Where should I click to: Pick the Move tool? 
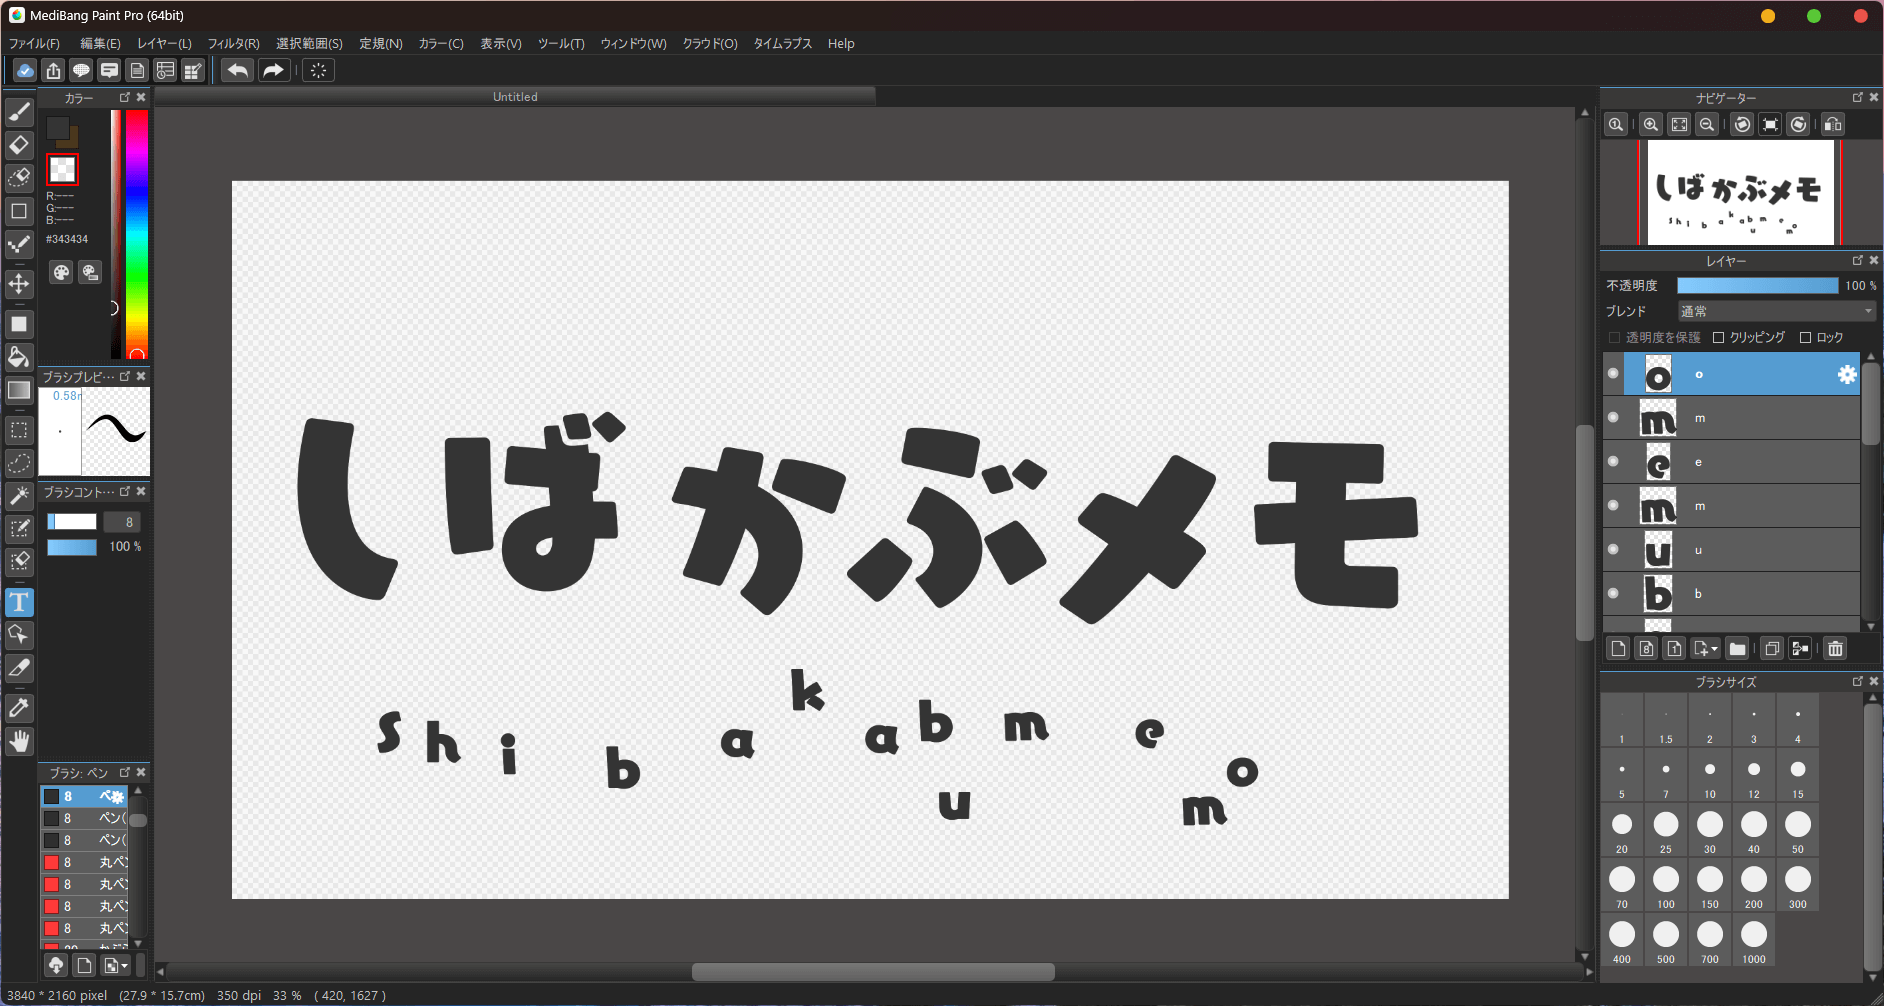coord(19,284)
